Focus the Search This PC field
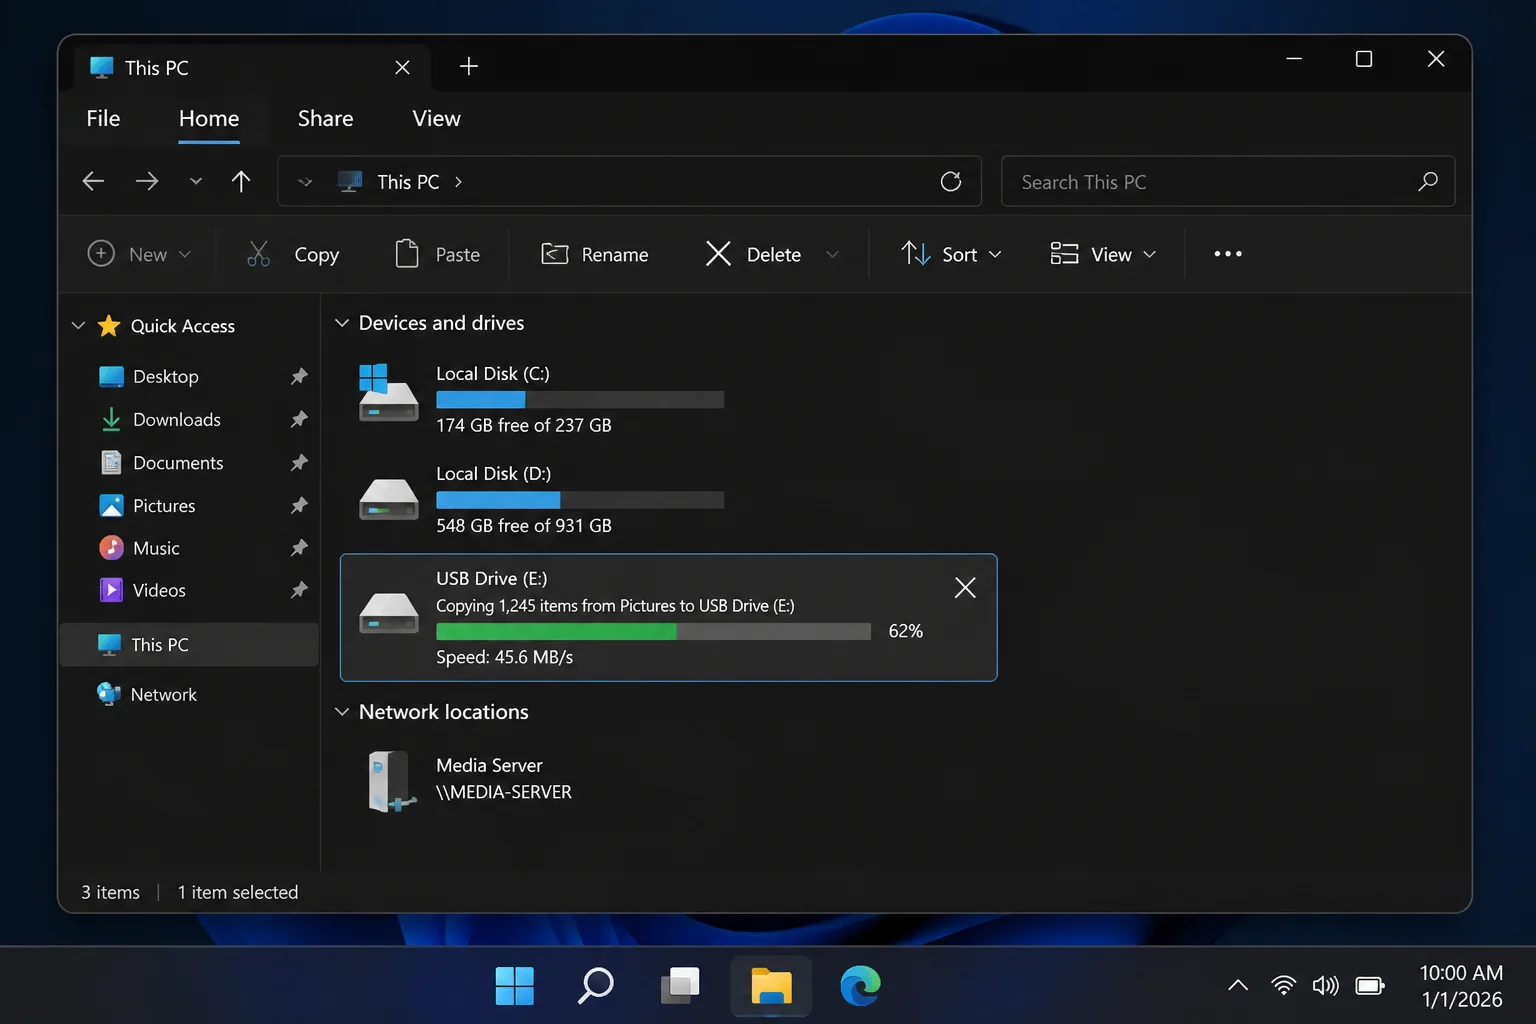1536x1024 pixels. click(x=1228, y=181)
